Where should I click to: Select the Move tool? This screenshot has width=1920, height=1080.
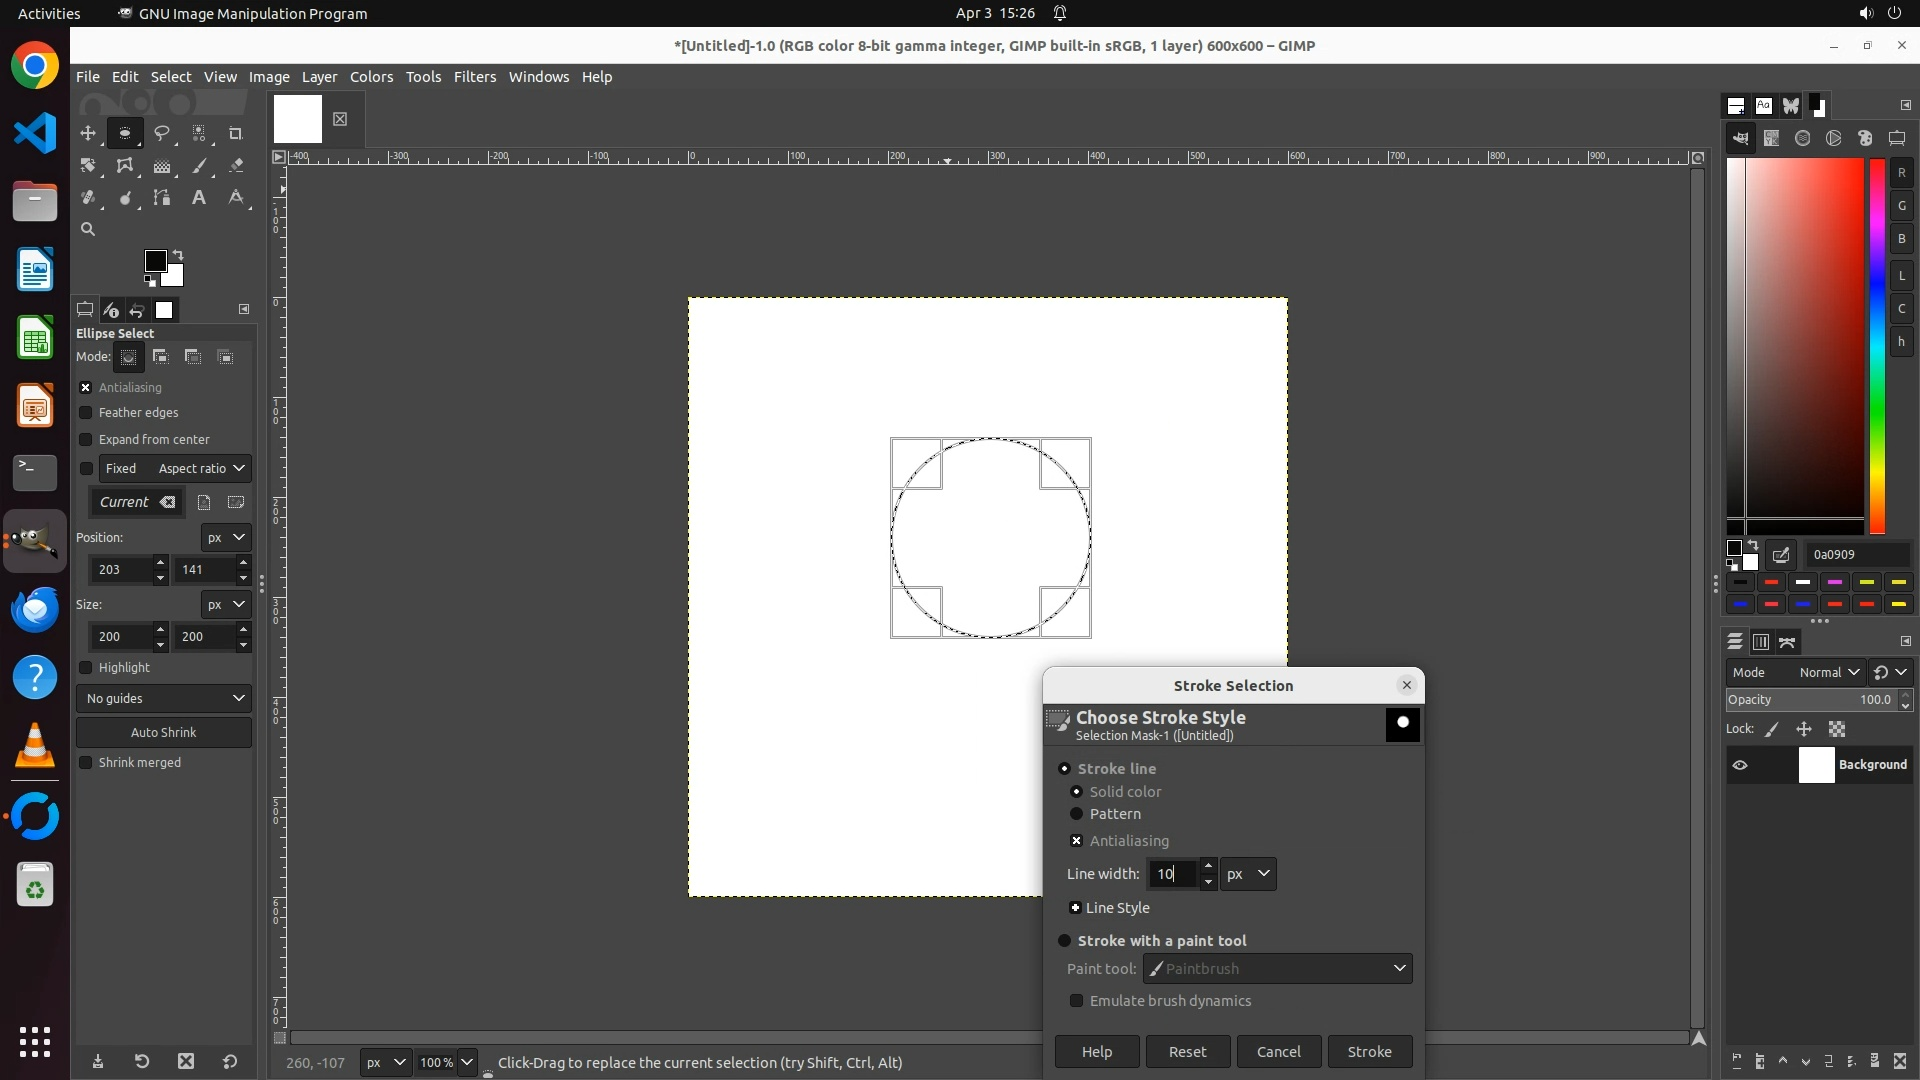coord(88,133)
